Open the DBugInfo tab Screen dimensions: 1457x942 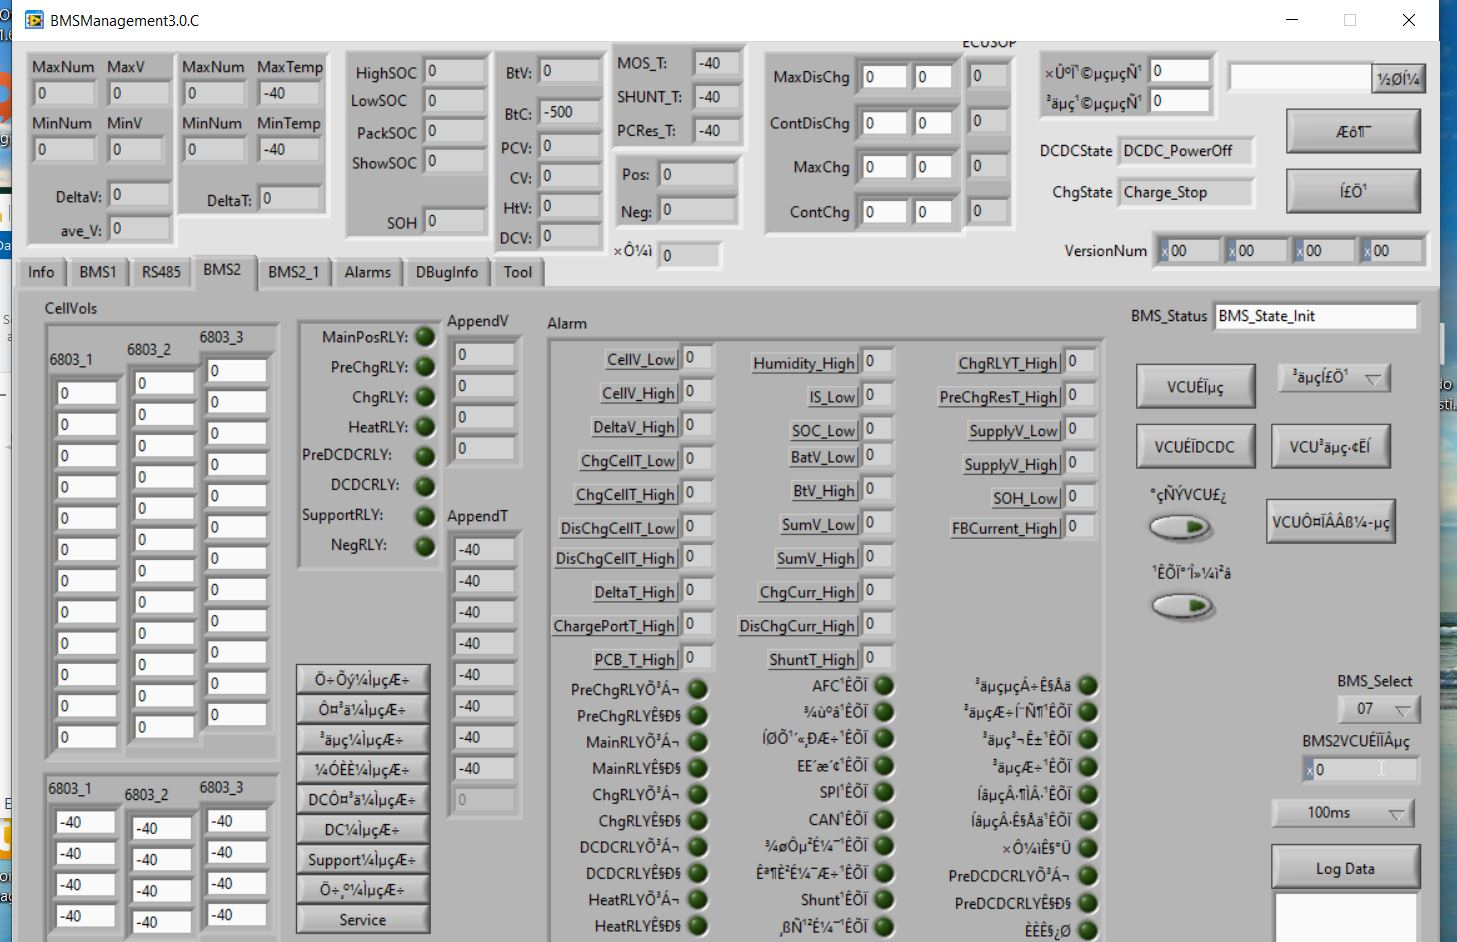tap(446, 272)
